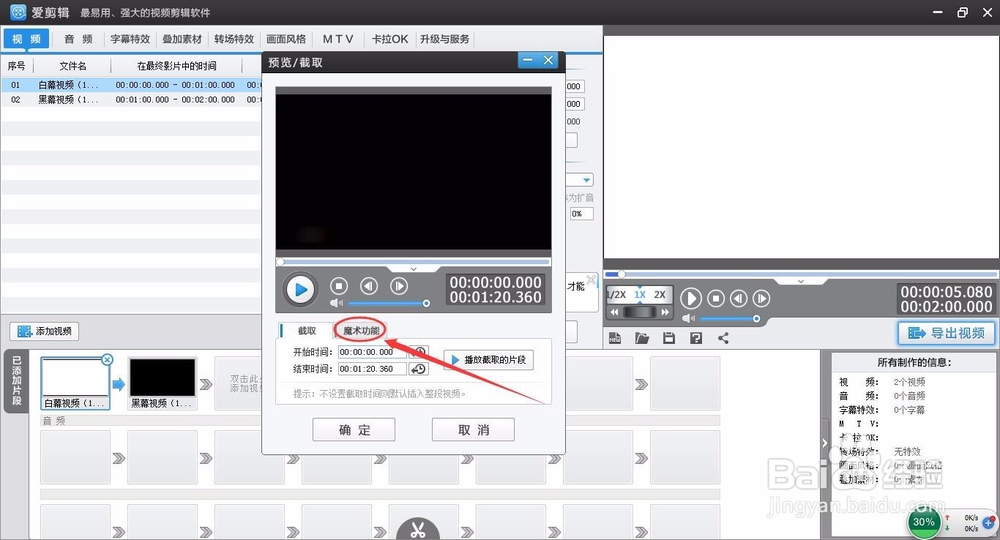The width and height of the screenshot is (1000, 540).
Task: Open the dropdown behind the dialog at right
Action: click(587, 180)
